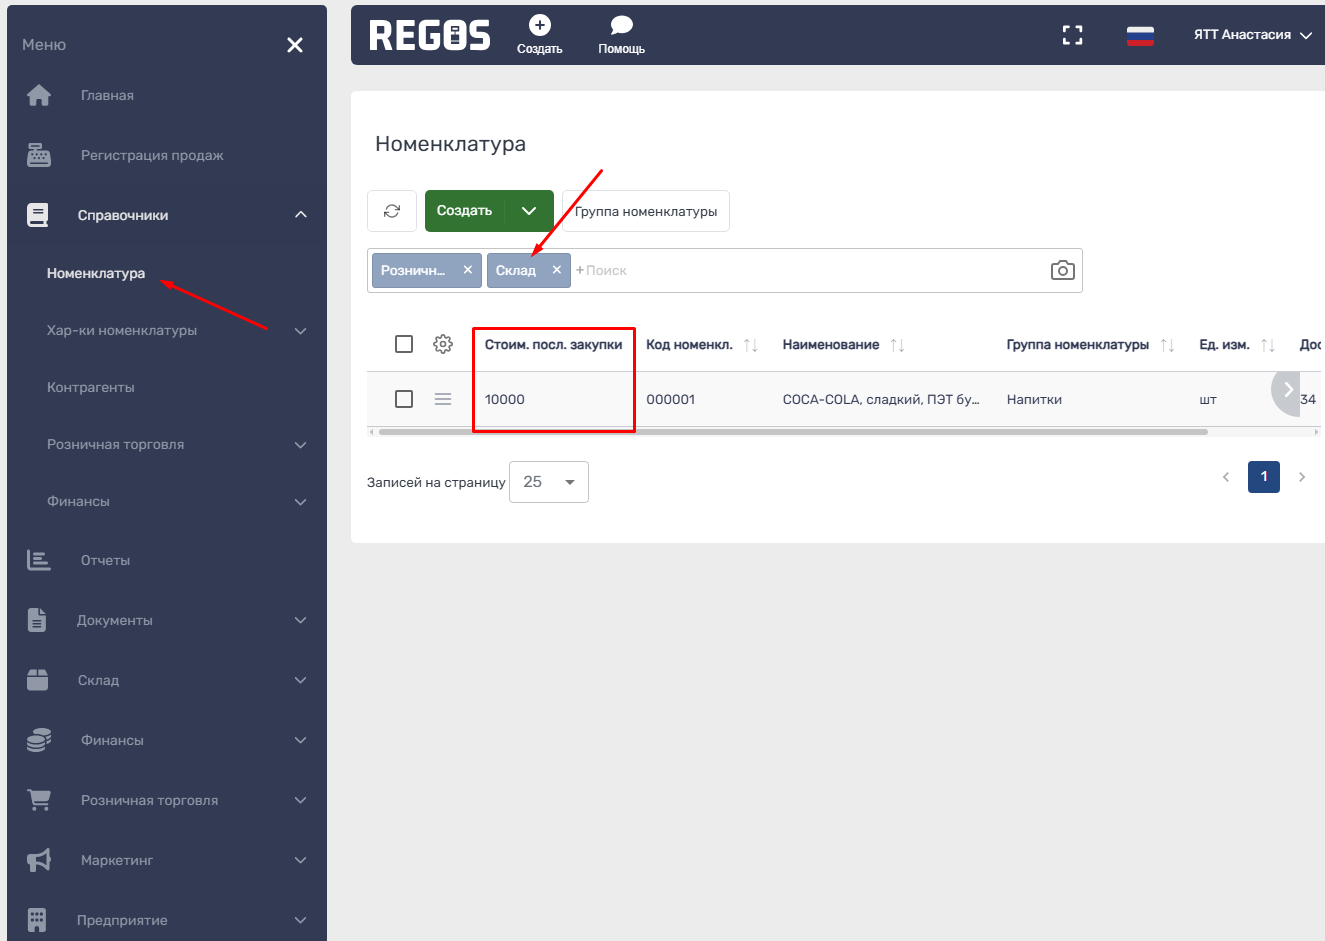
Task: Click the plus Создать icon in header
Action: click(540, 26)
